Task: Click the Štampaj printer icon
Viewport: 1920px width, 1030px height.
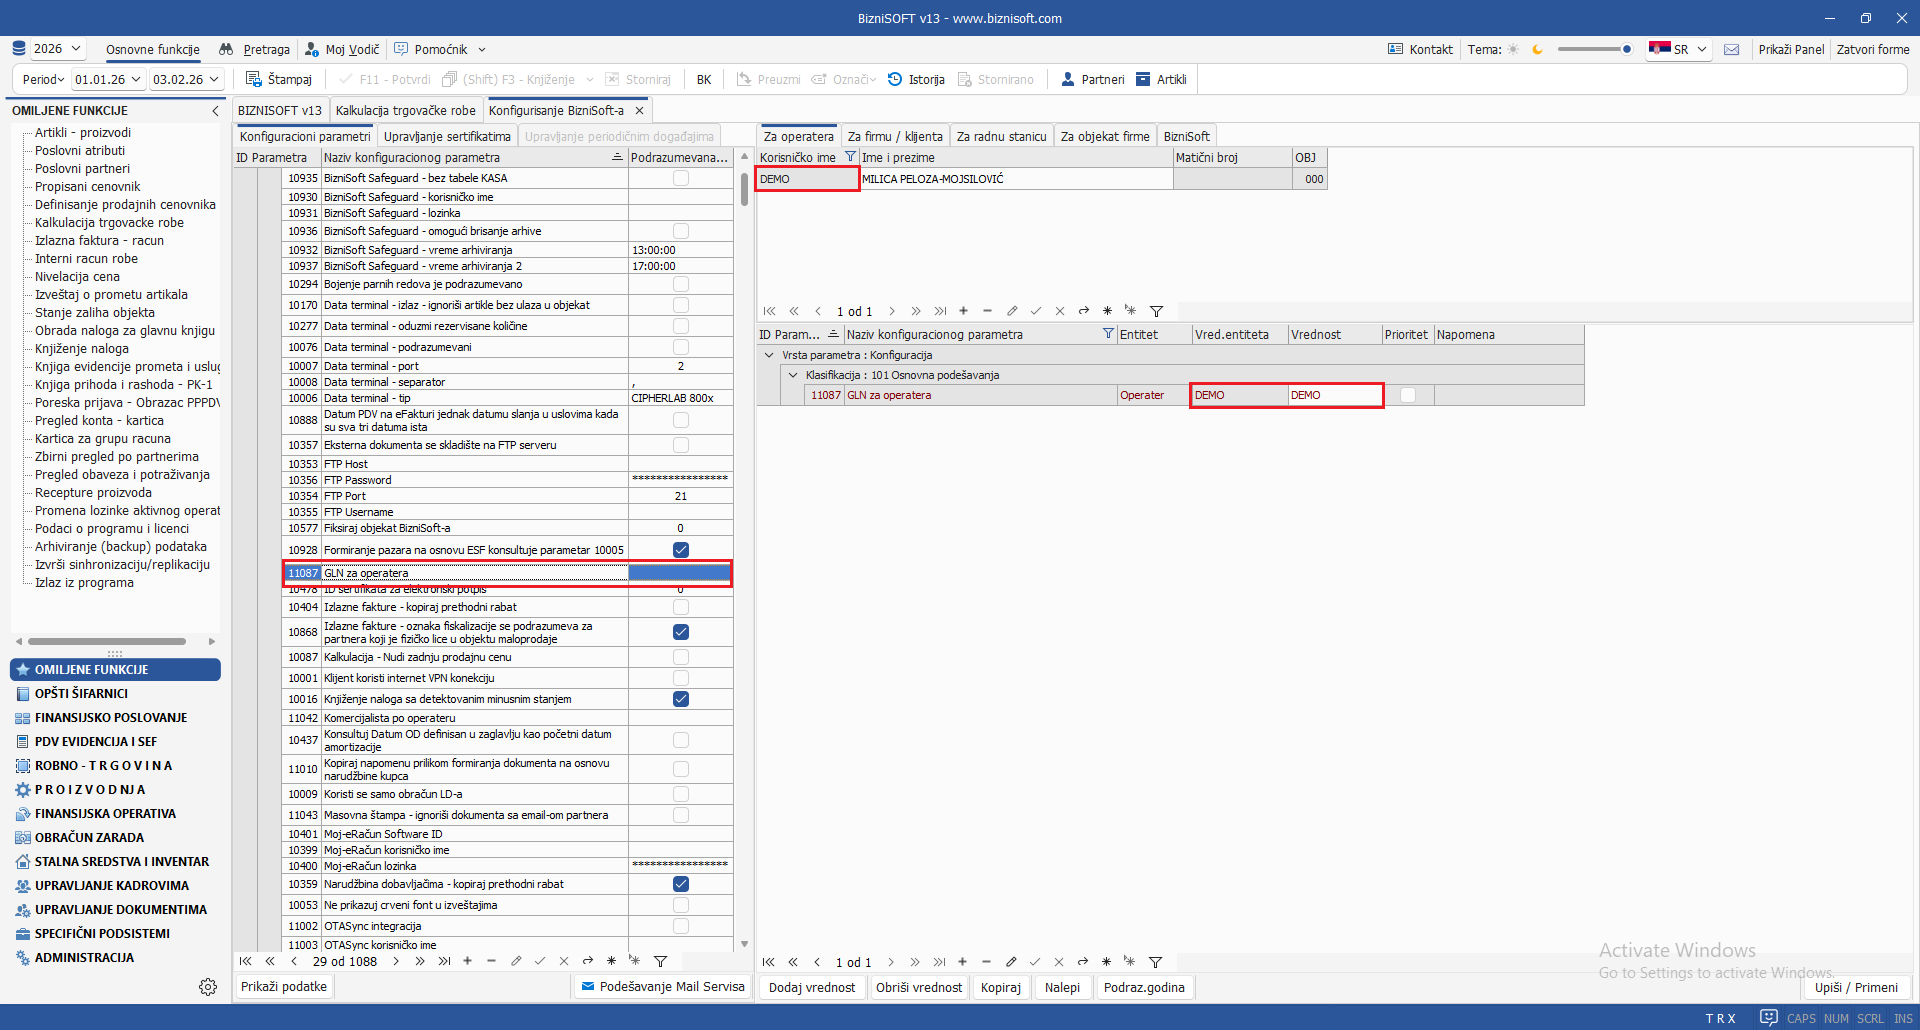Action: point(254,79)
